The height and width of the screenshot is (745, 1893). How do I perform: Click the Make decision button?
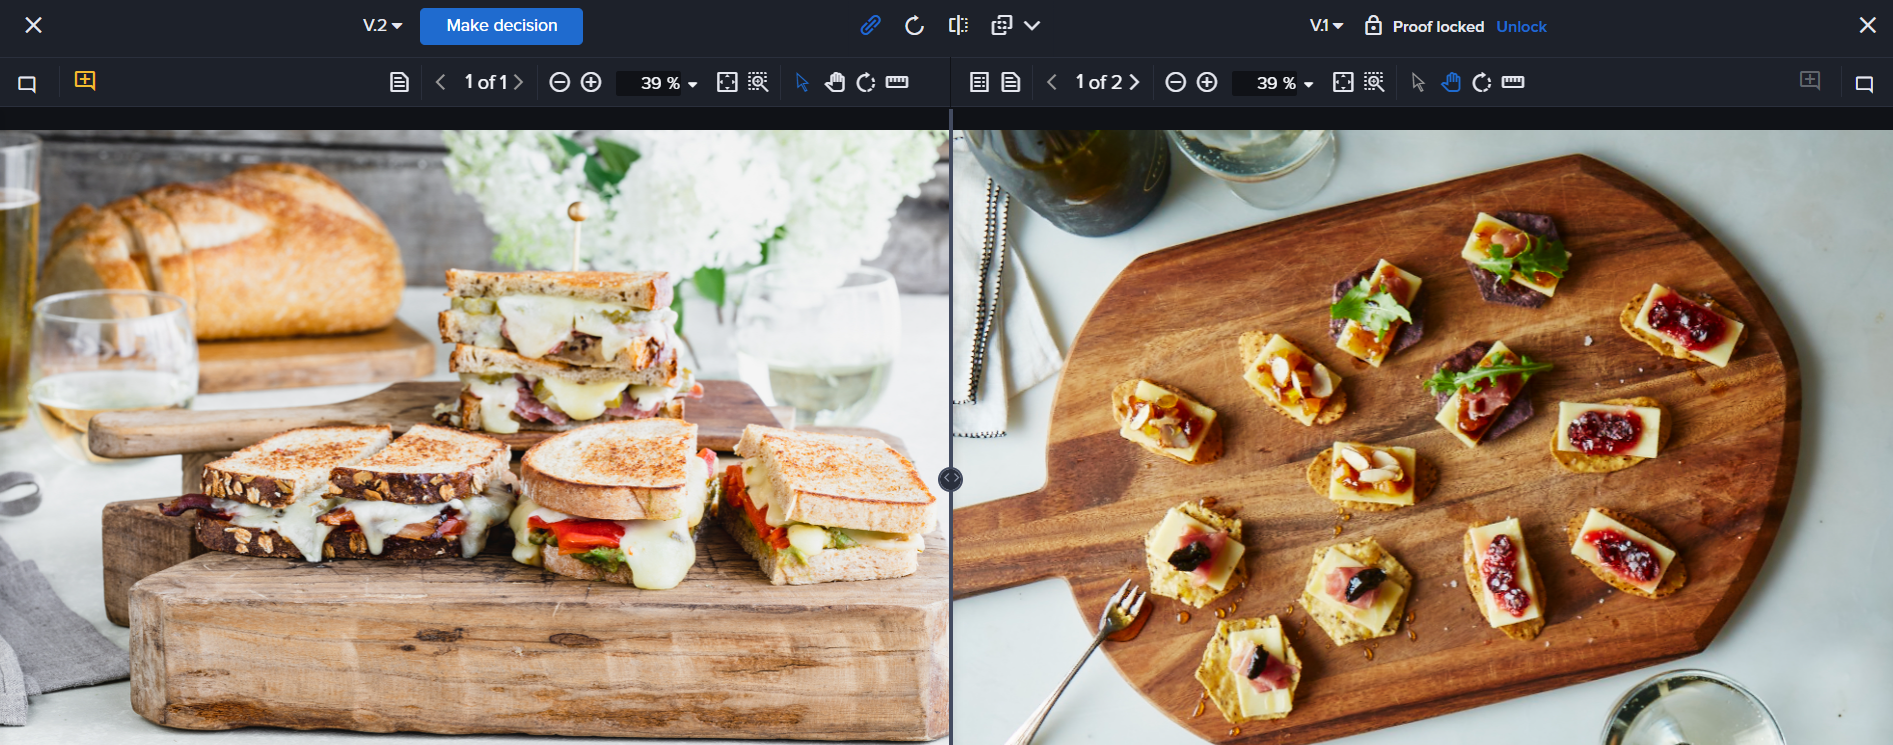pyautogui.click(x=501, y=26)
